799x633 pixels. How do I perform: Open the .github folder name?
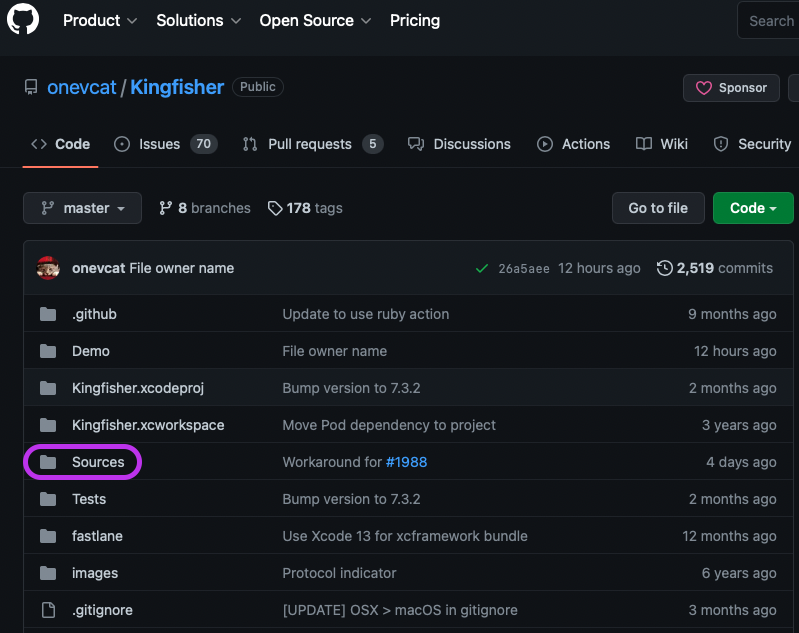point(94,314)
